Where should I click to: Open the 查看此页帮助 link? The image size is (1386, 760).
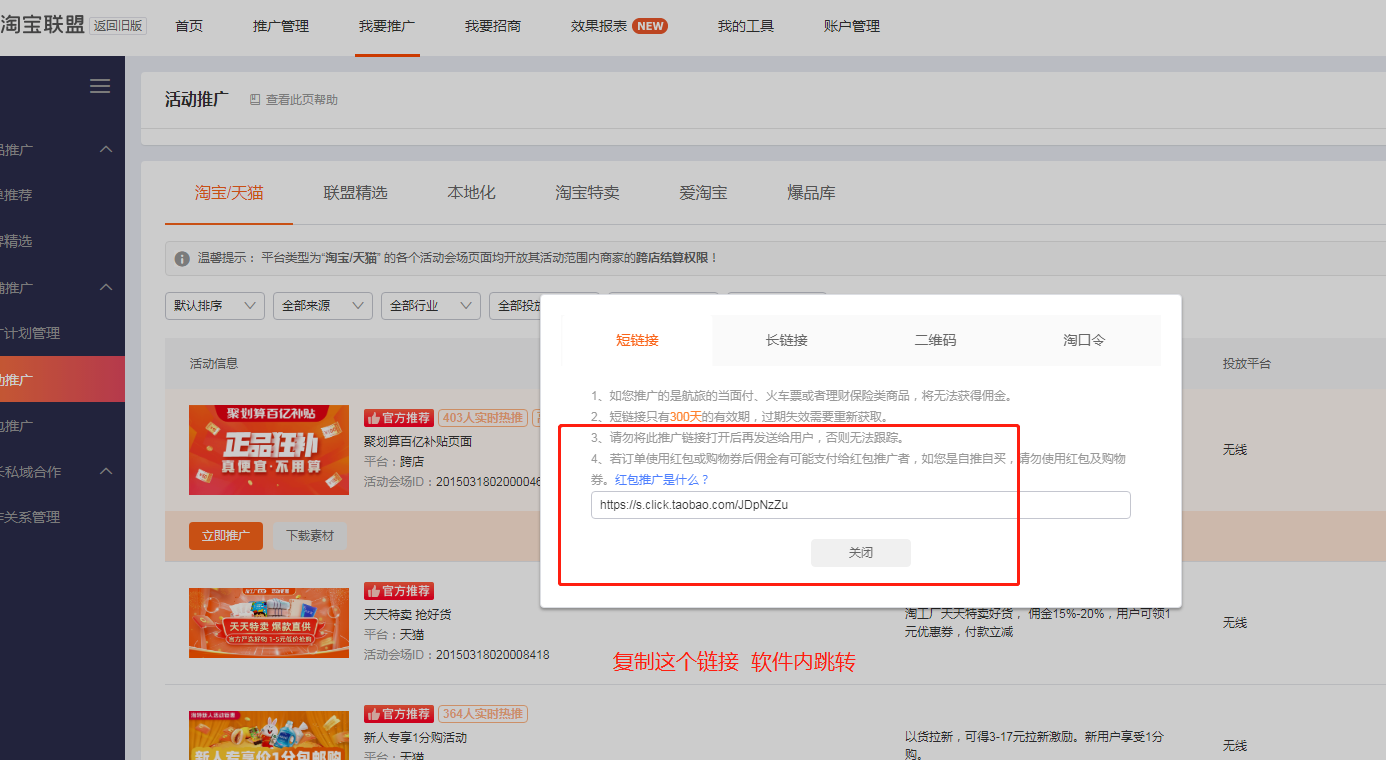tap(301, 100)
